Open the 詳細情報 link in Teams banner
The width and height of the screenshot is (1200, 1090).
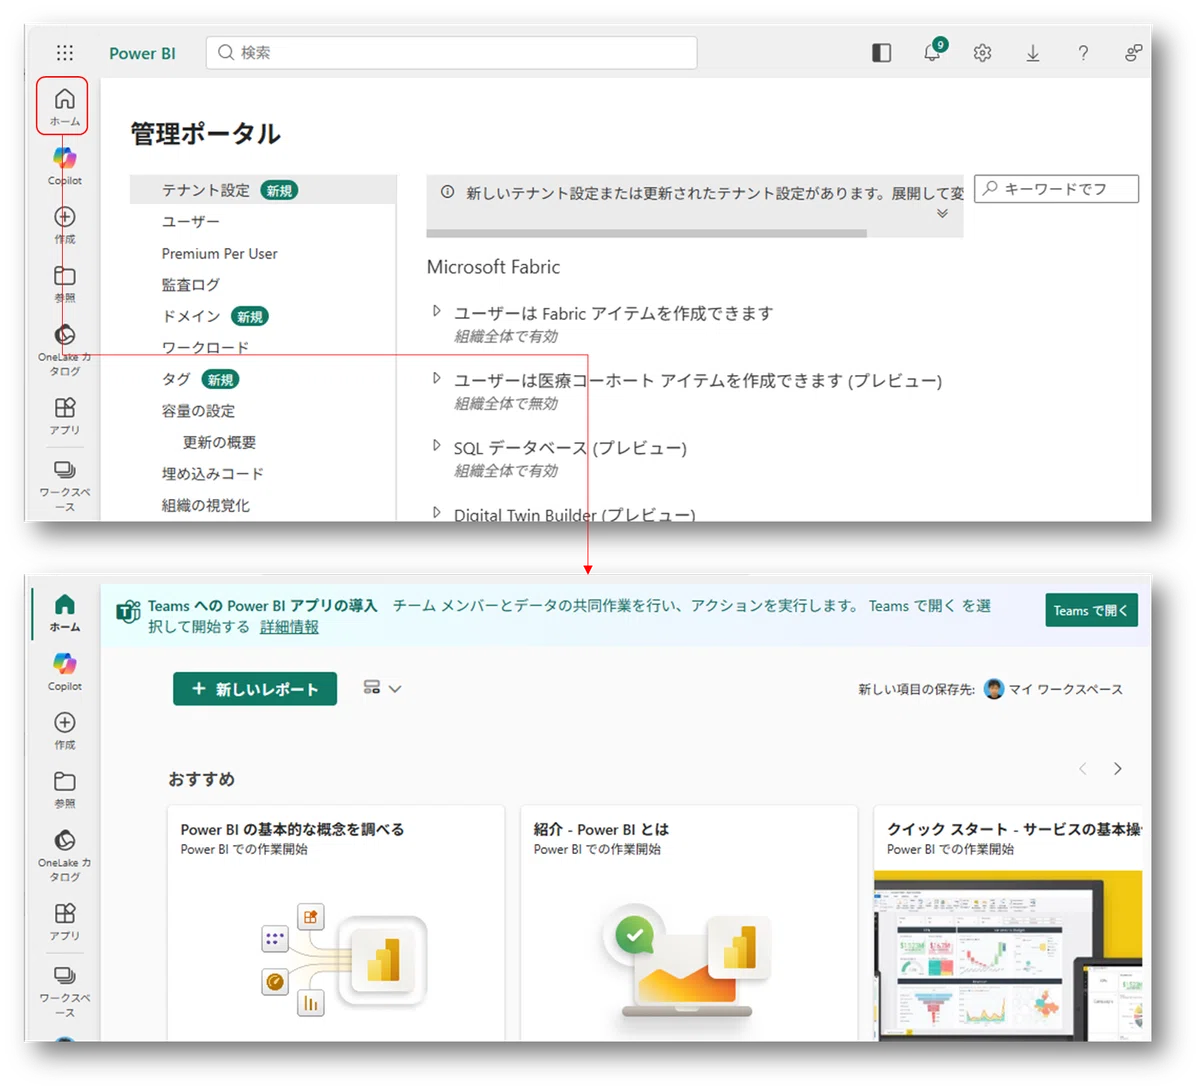(x=289, y=627)
